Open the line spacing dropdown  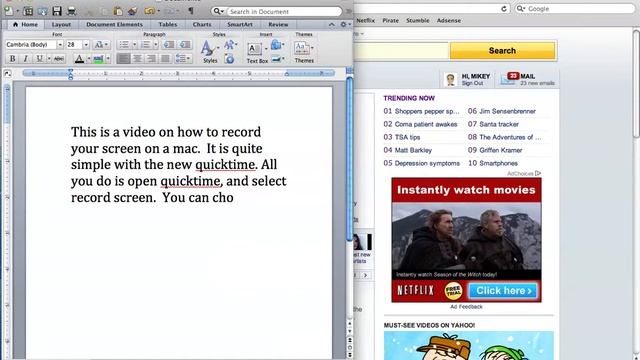182,59
